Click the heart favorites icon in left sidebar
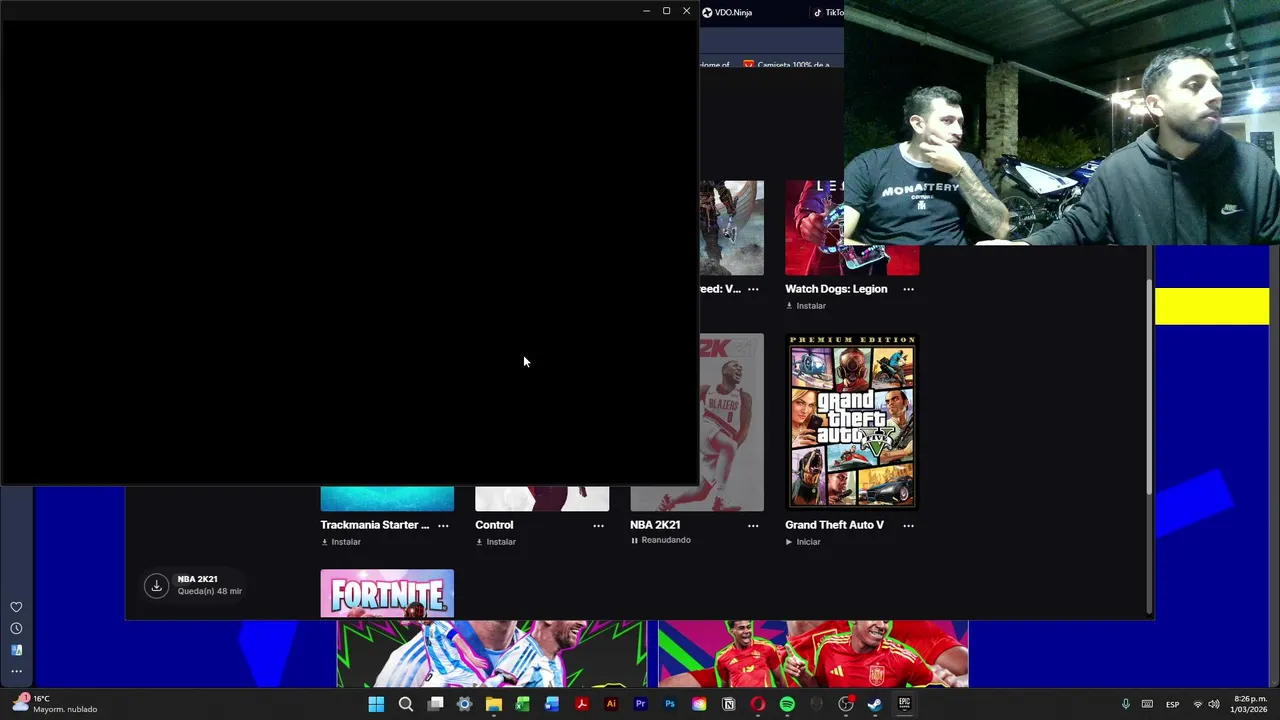The width and height of the screenshot is (1280, 720). click(16, 607)
